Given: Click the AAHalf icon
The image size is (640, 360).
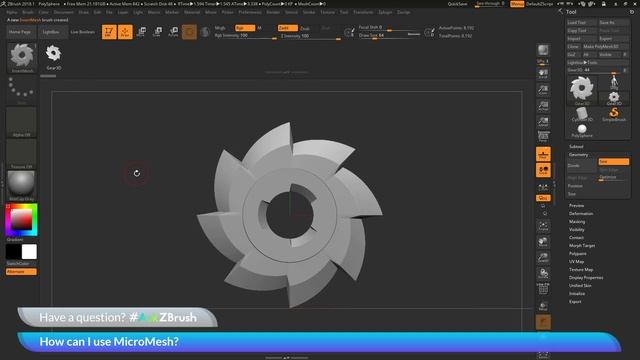Looking at the screenshot, I should (x=543, y=122).
